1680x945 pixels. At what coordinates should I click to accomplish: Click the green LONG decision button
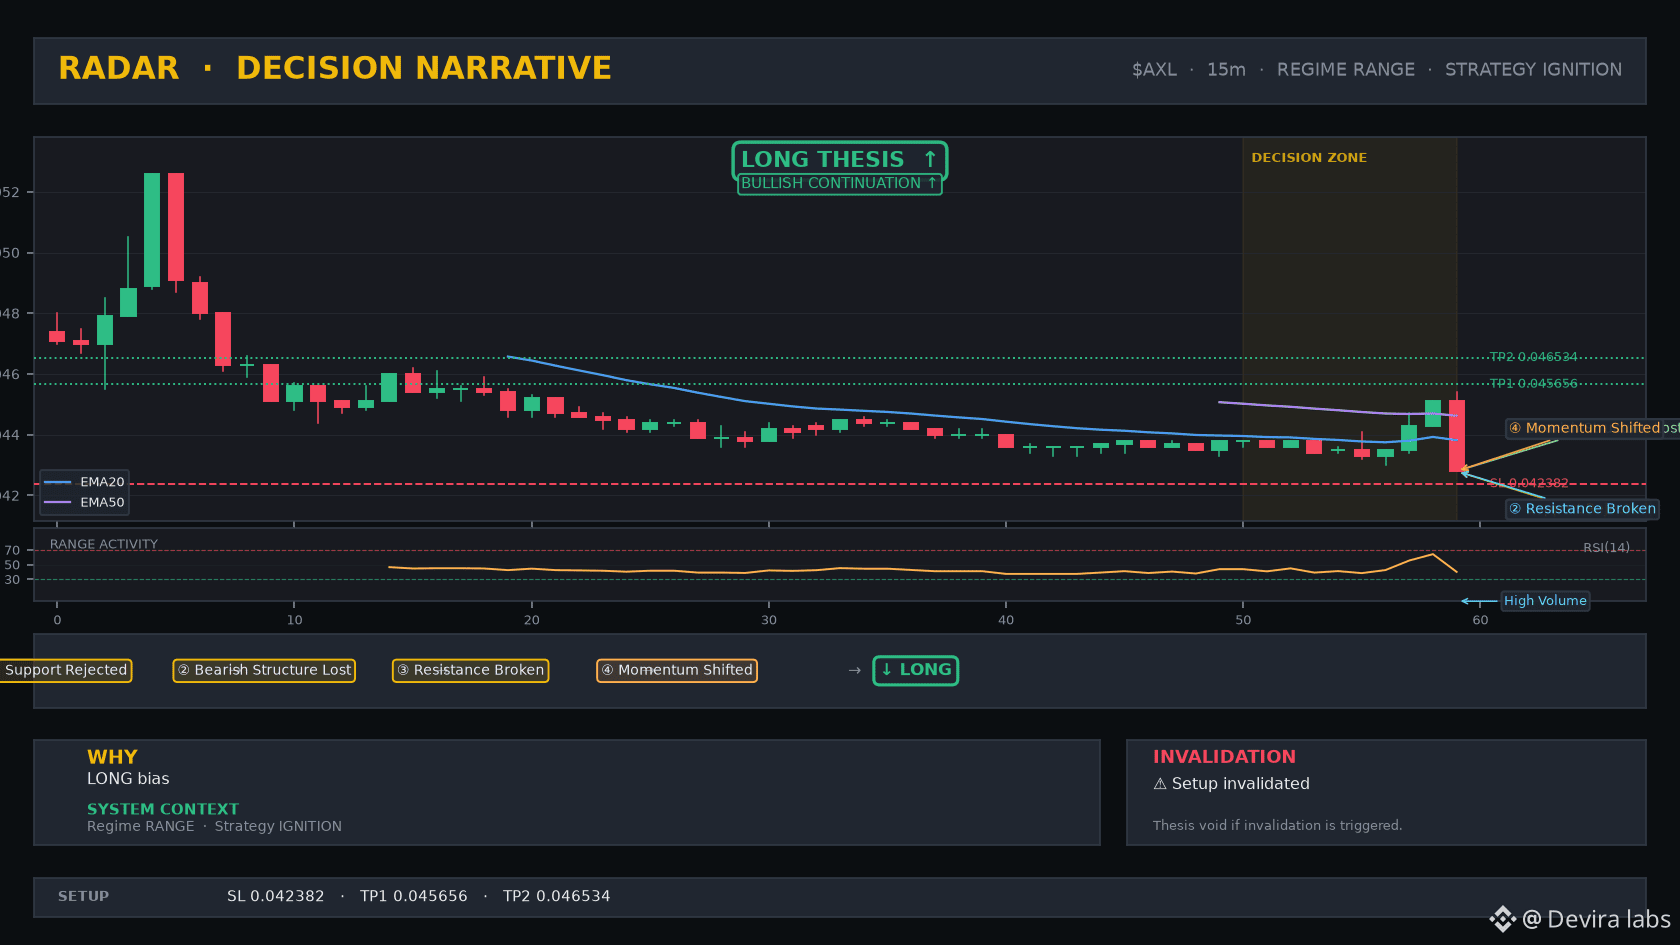[916, 670]
